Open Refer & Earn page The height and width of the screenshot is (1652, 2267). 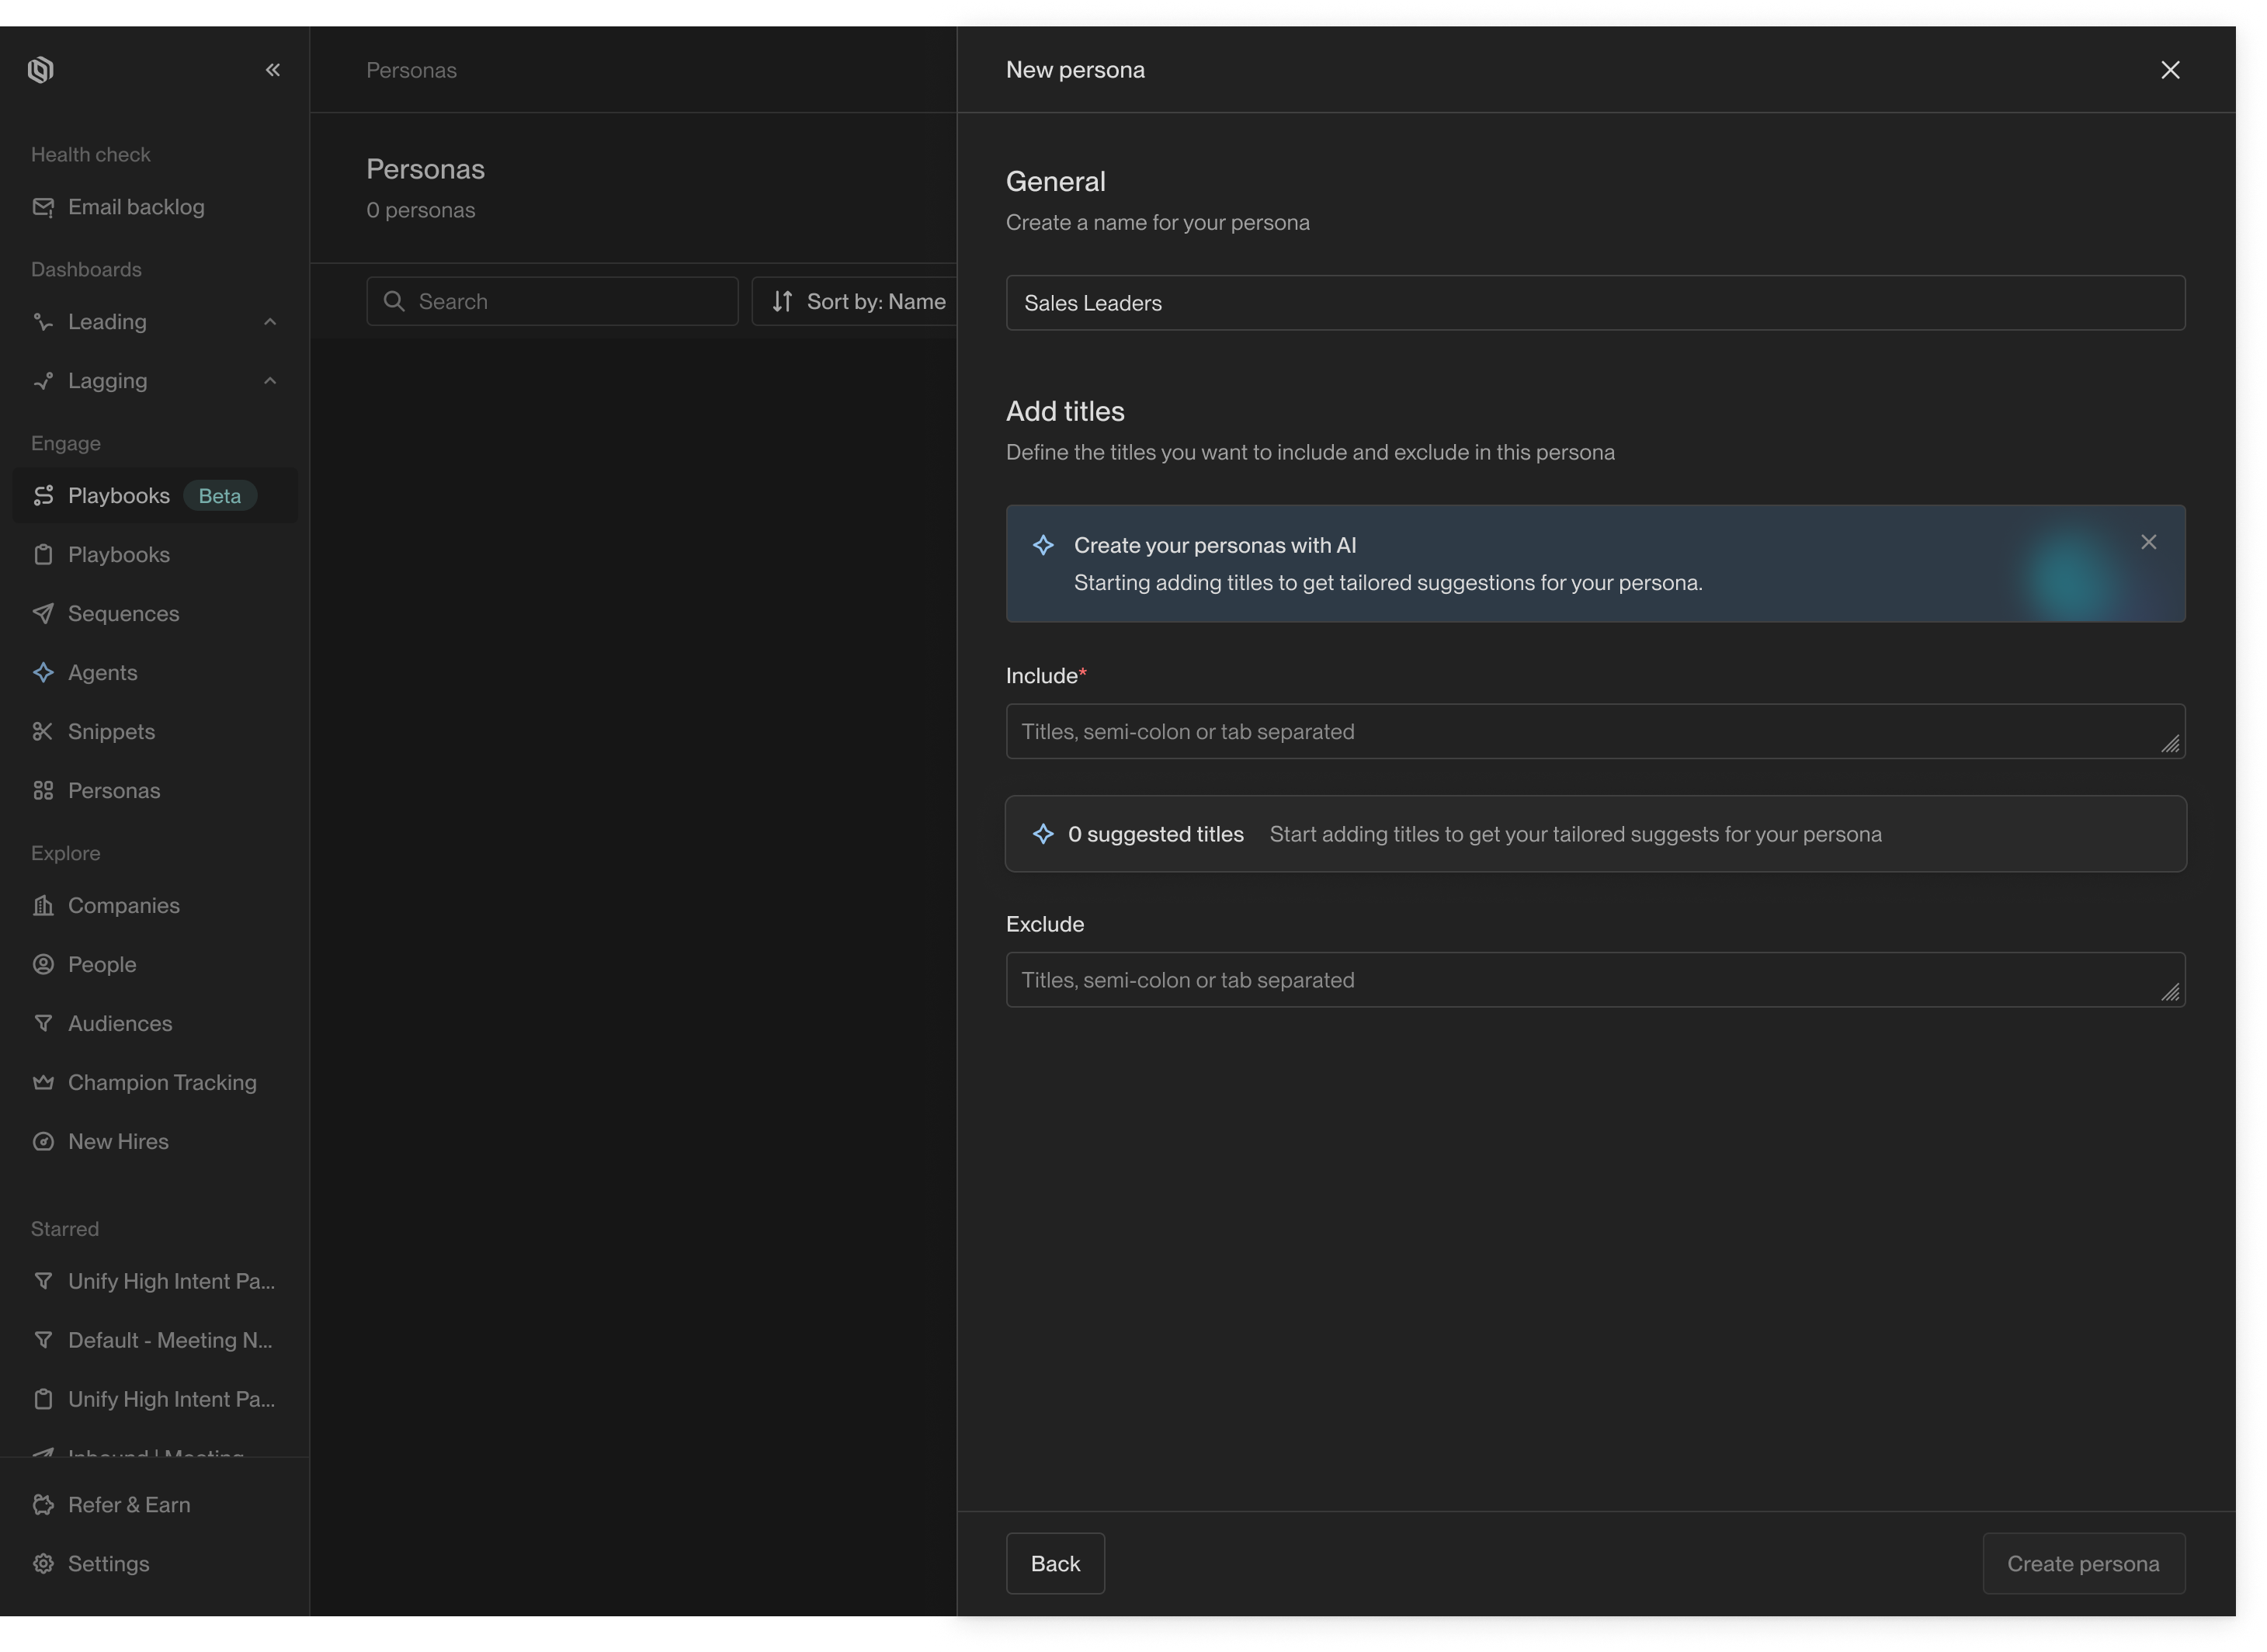(128, 1505)
